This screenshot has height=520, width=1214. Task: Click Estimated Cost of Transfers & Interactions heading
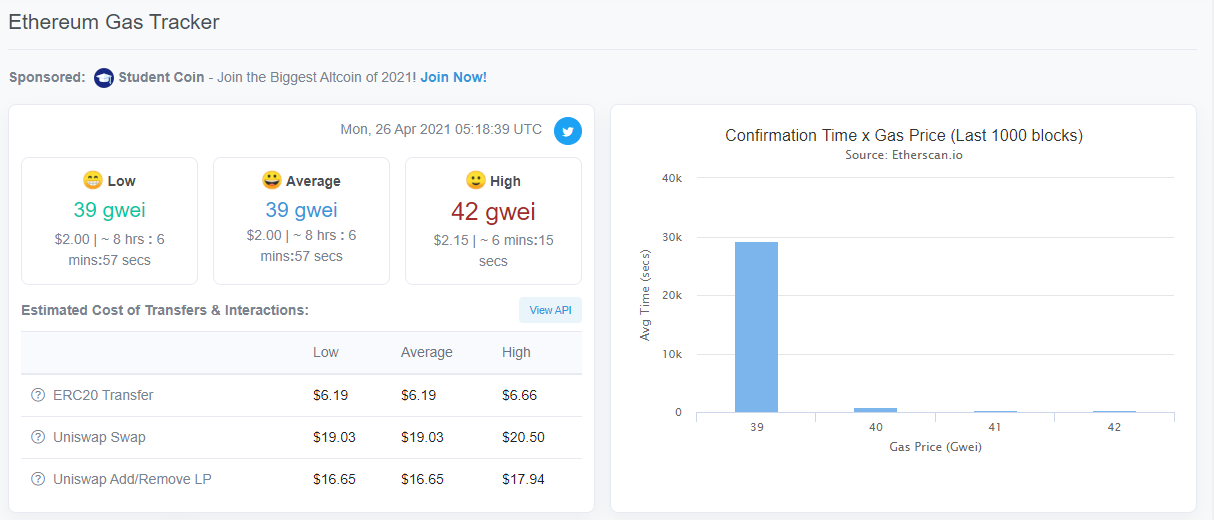coord(165,310)
